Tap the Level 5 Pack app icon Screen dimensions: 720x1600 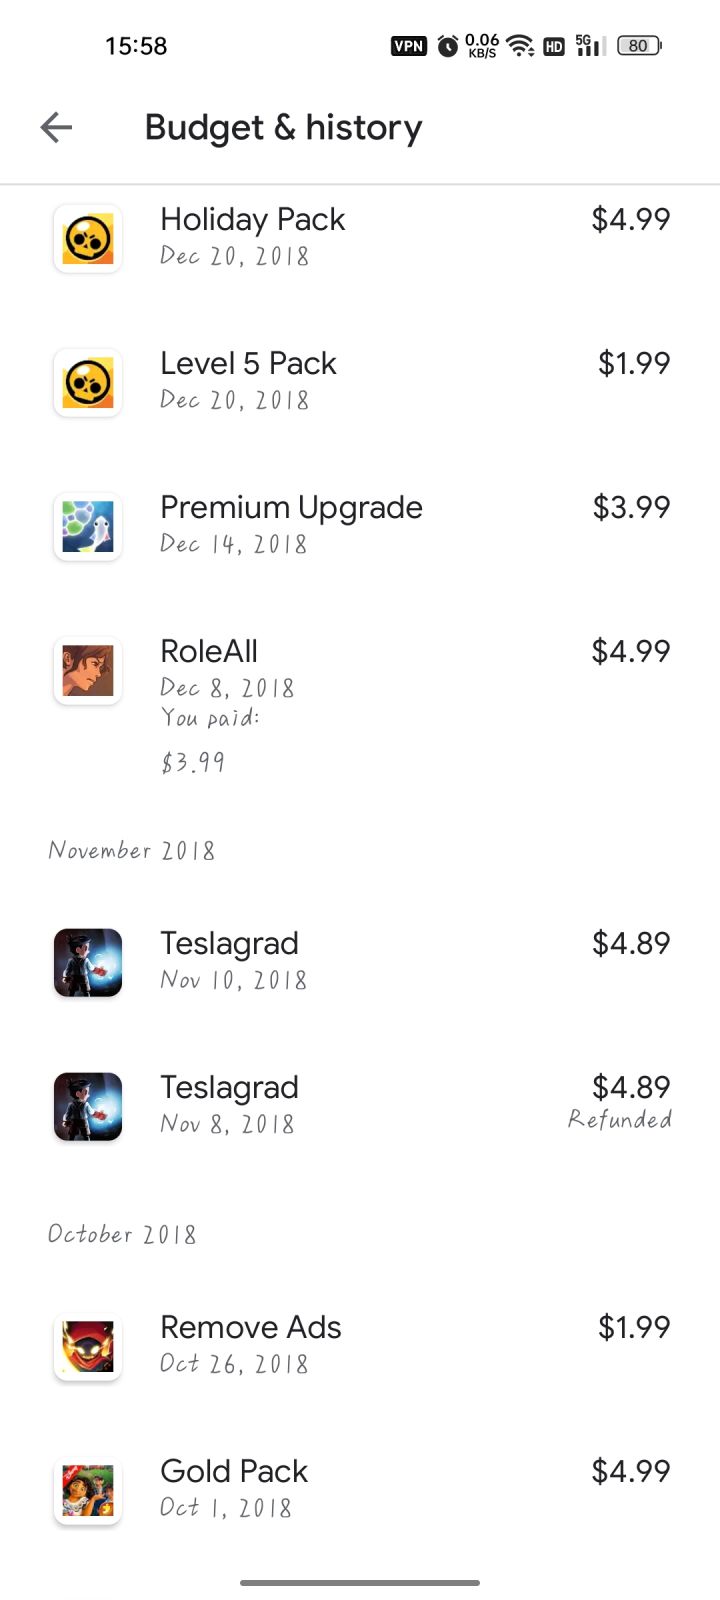[x=88, y=383]
